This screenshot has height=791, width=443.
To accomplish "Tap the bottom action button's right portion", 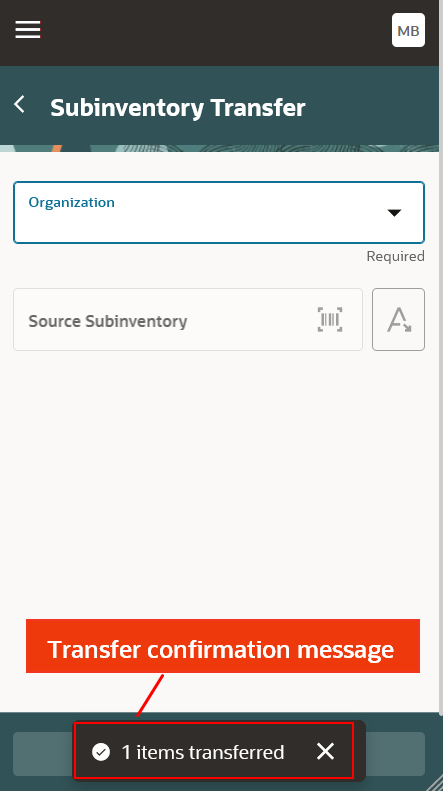I will (x=395, y=754).
